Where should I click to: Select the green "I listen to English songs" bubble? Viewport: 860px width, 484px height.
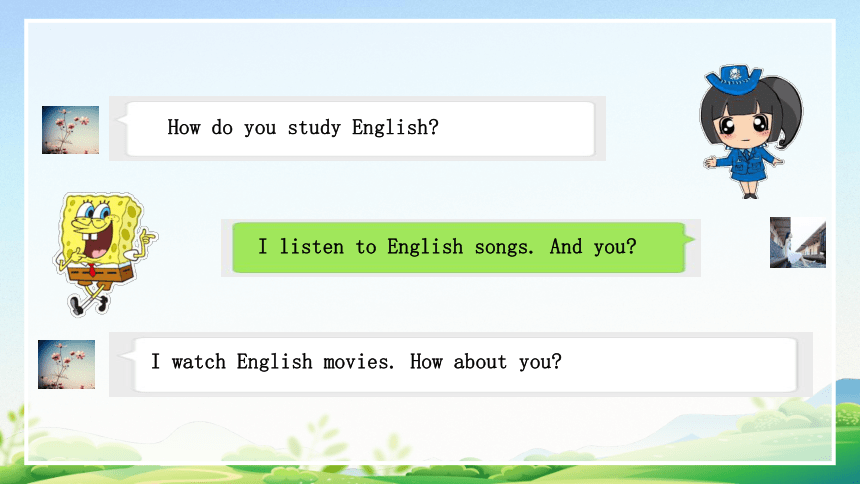459,247
